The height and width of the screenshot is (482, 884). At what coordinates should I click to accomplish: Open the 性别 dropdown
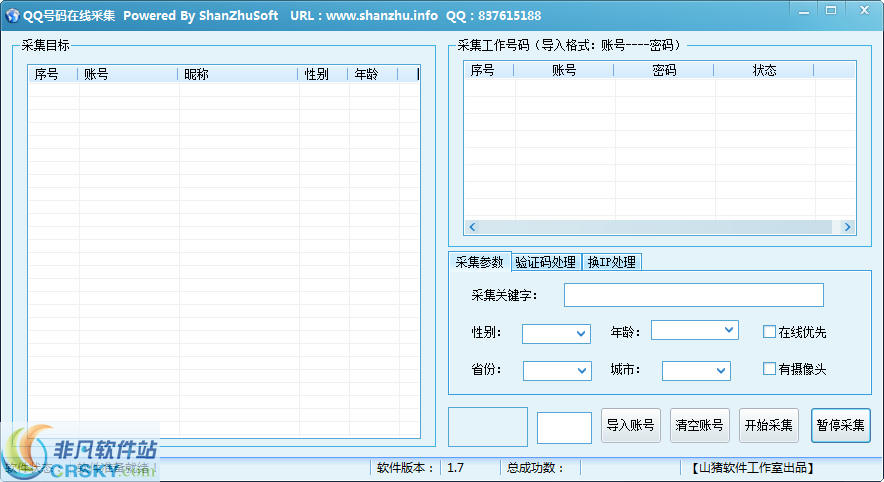coord(556,334)
